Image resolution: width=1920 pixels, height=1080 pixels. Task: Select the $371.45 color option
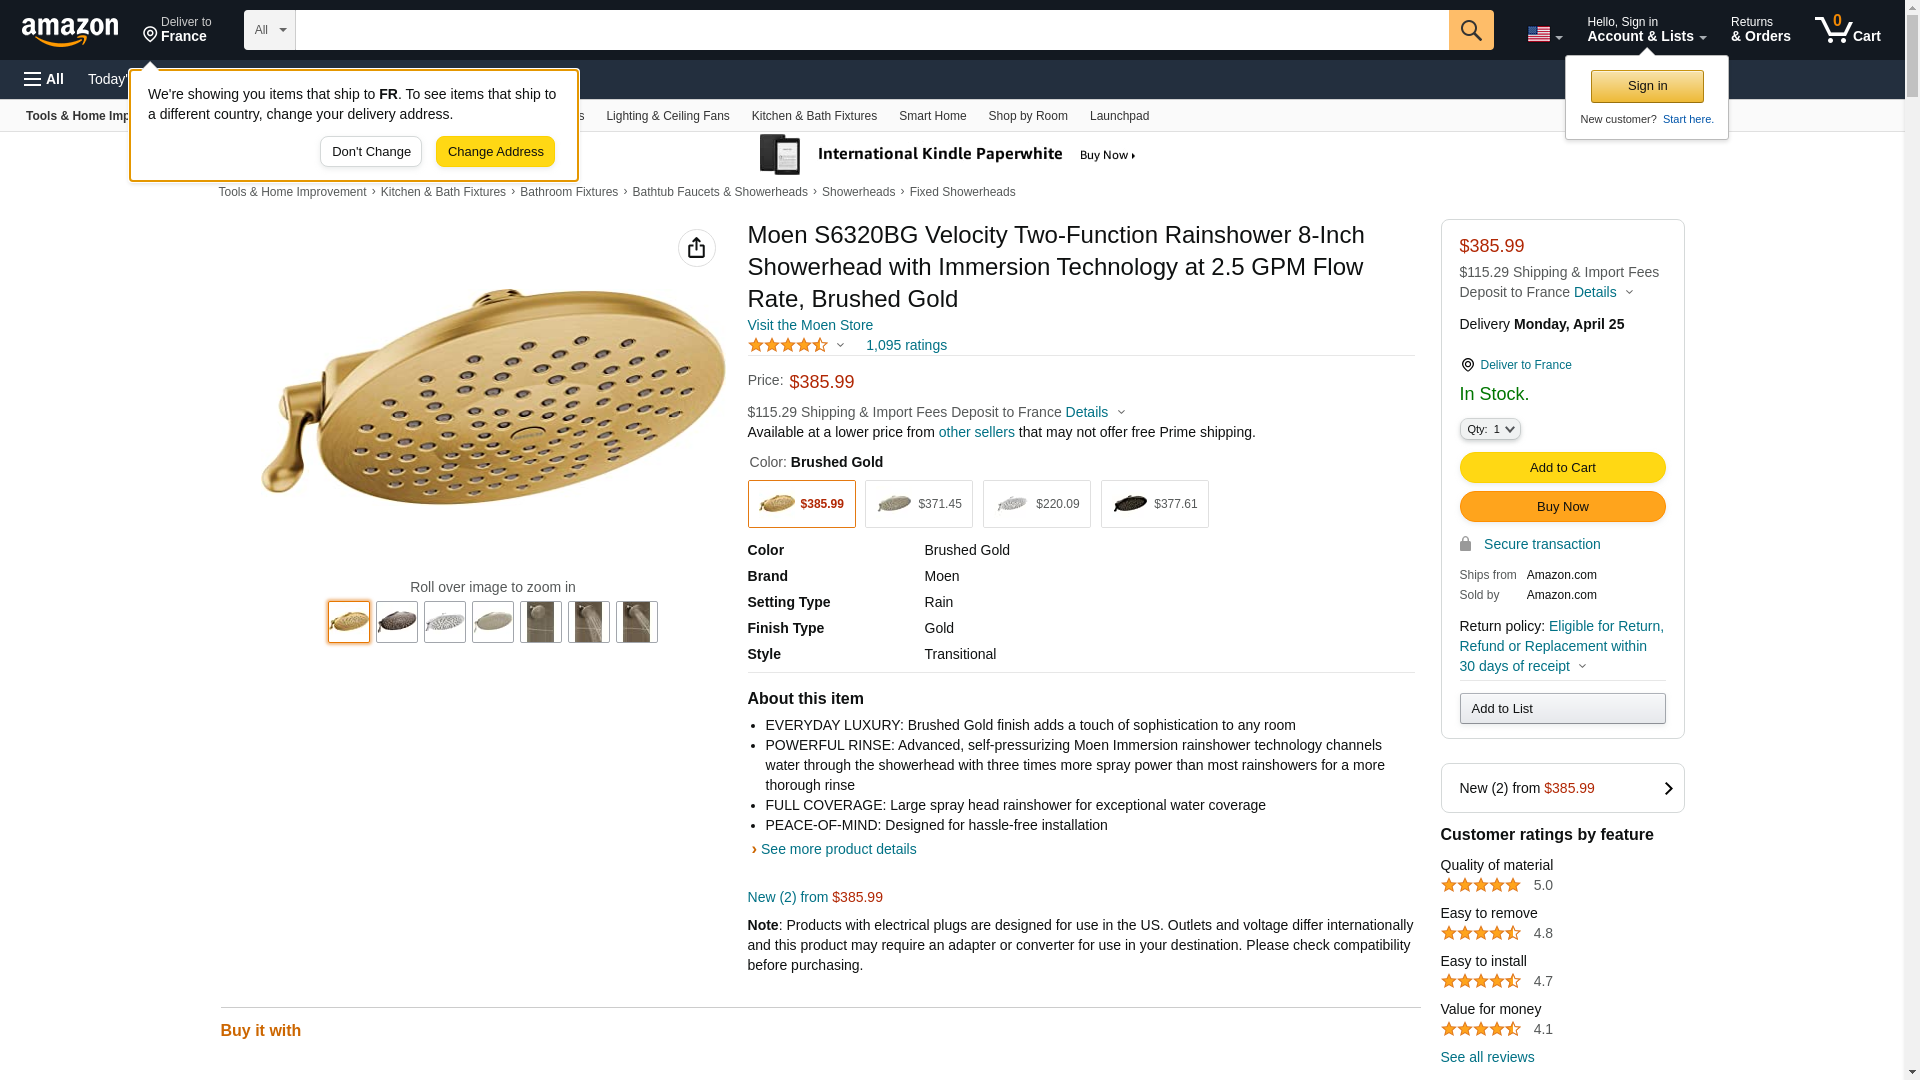click(918, 504)
